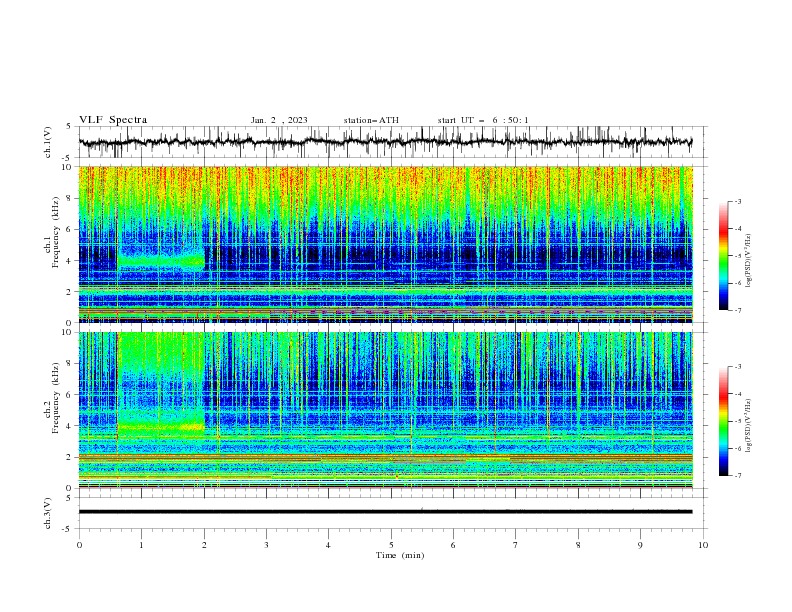Click time axis tick label "3"
This screenshot has height=612, width=792.
266,545
